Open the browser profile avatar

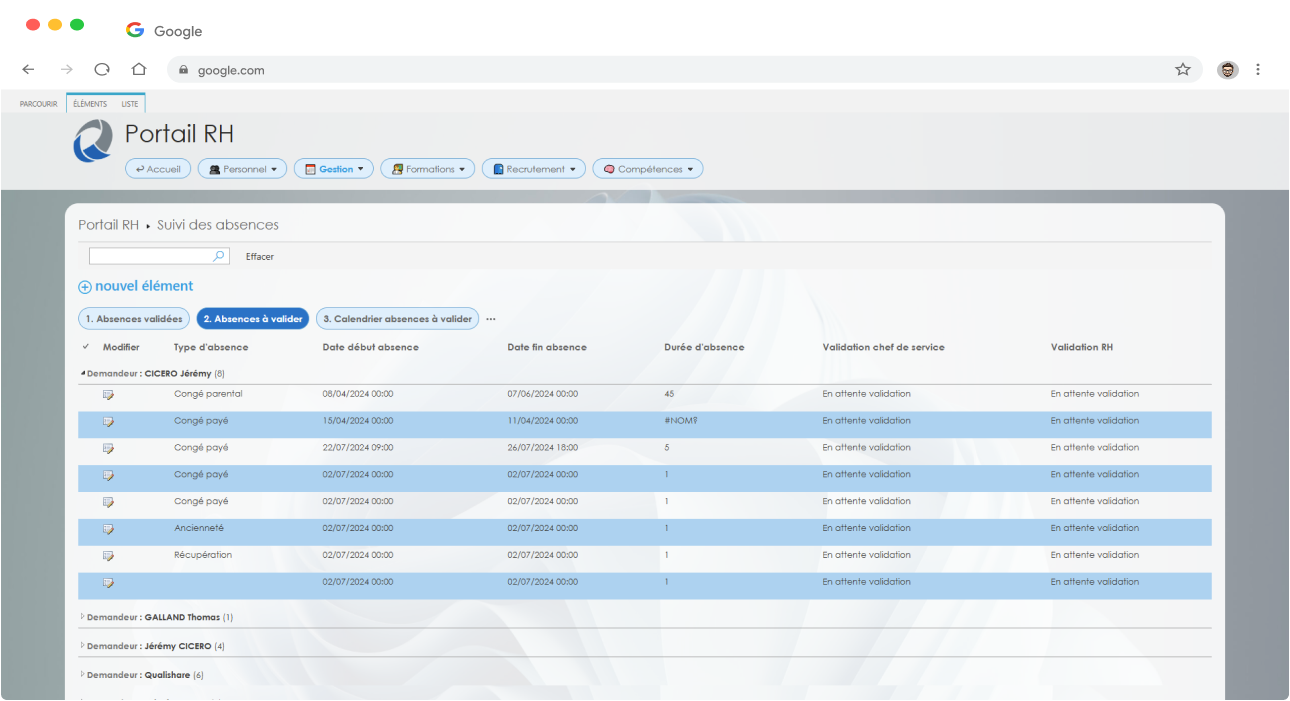coord(1228,70)
